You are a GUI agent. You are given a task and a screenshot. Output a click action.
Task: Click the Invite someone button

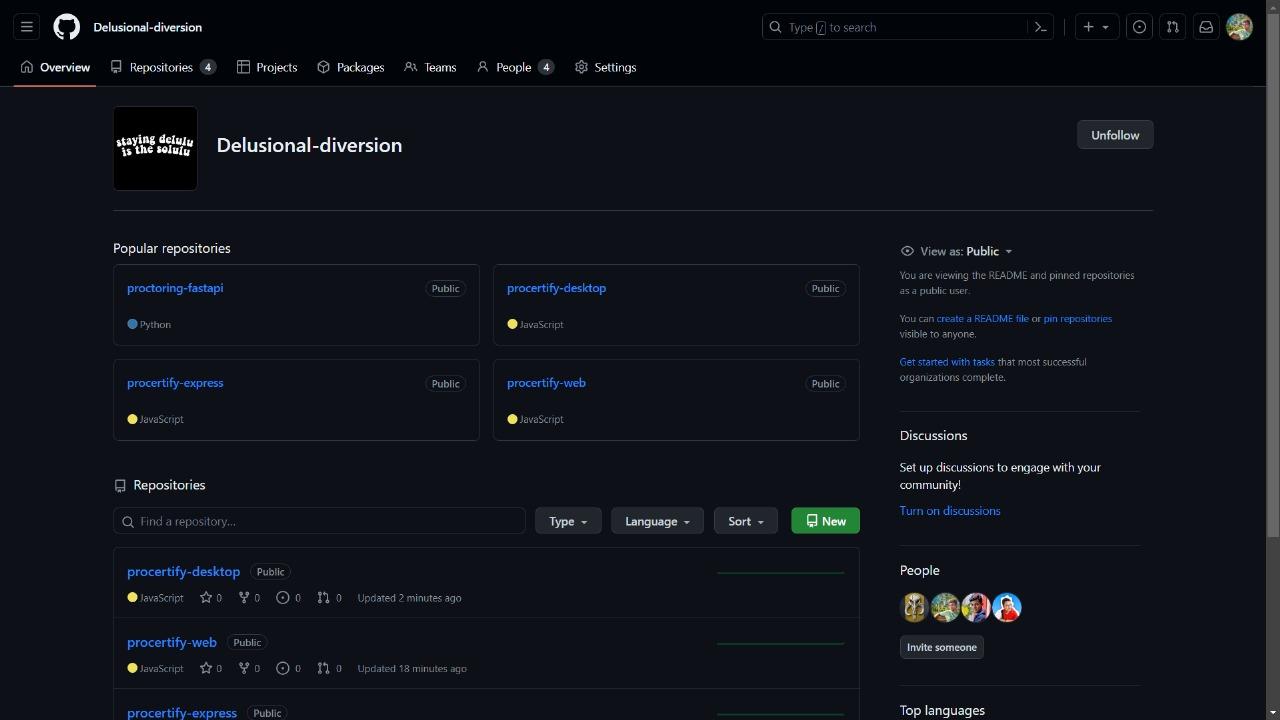941,647
